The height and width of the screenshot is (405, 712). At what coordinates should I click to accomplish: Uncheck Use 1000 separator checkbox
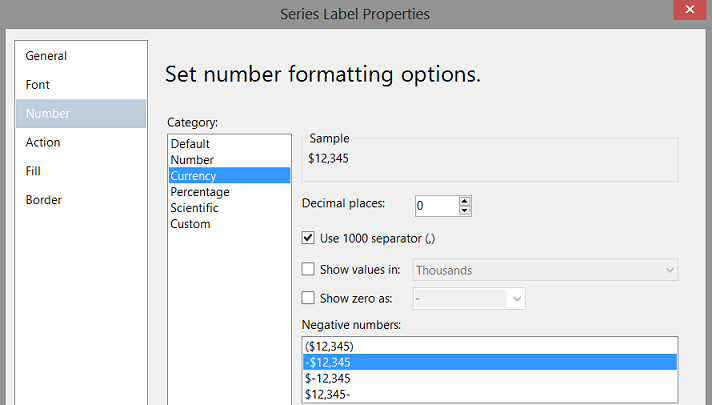pyautogui.click(x=309, y=238)
